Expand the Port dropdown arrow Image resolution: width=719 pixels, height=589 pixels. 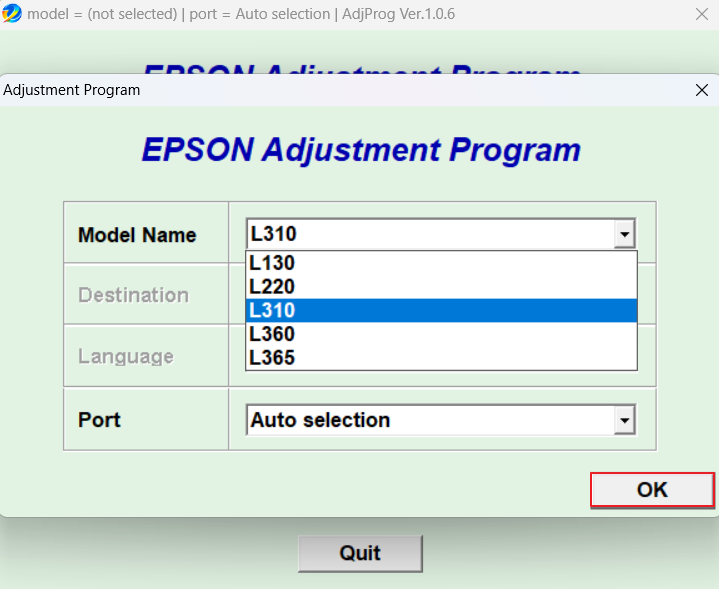click(x=625, y=420)
